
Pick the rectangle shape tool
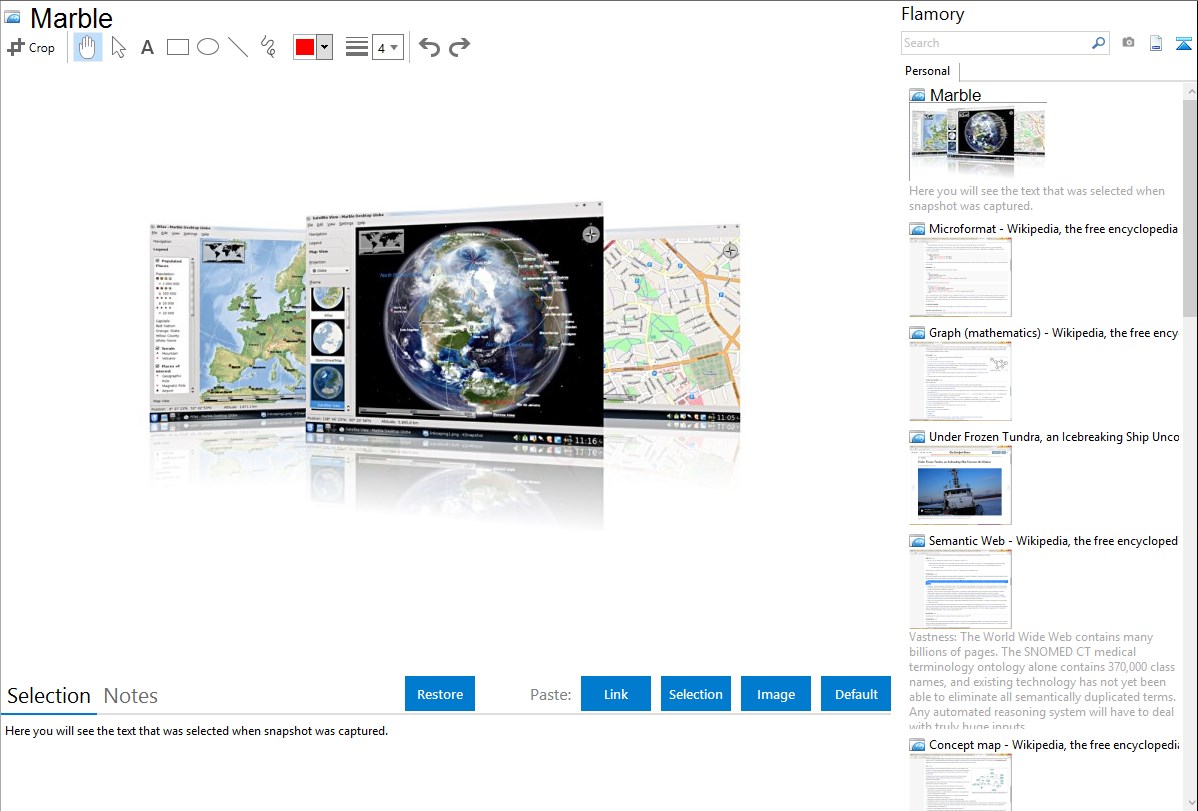[178, 47]
